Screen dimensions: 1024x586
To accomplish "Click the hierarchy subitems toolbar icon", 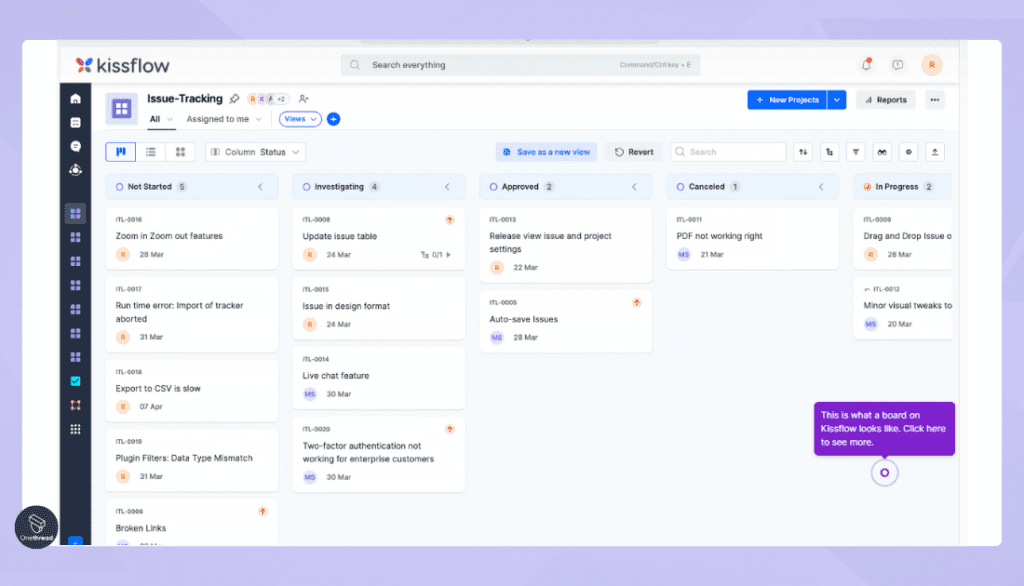I will pos(829,152).
